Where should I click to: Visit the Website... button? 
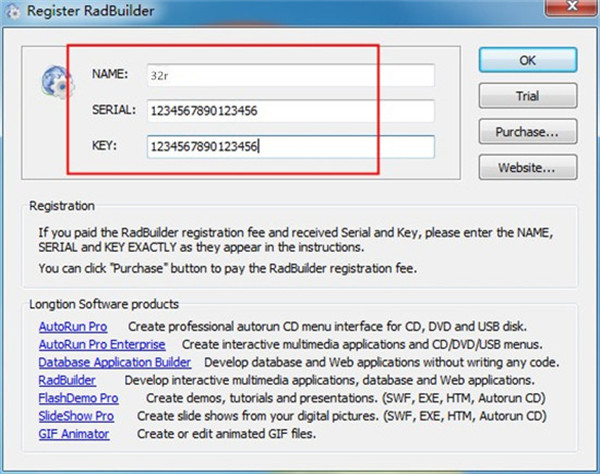pos(528,167)
